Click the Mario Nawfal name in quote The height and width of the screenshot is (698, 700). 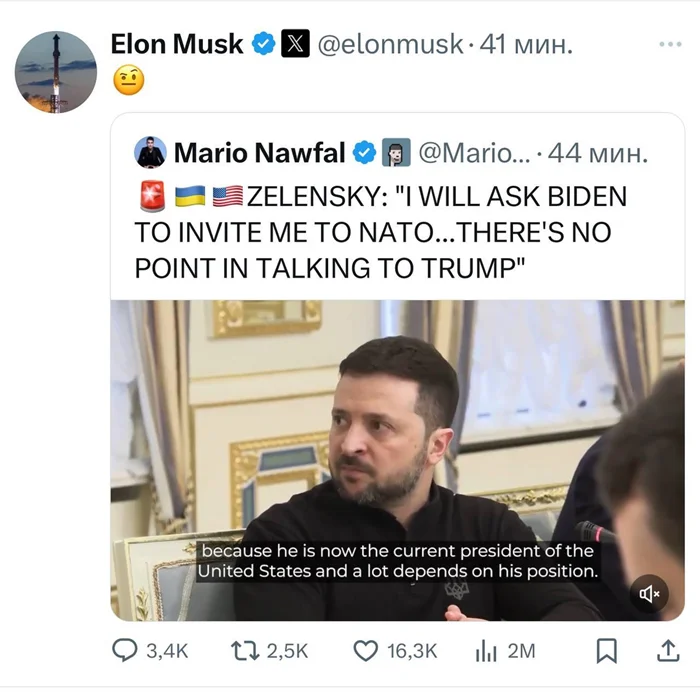pyautogui.click(x=259, y=153)
